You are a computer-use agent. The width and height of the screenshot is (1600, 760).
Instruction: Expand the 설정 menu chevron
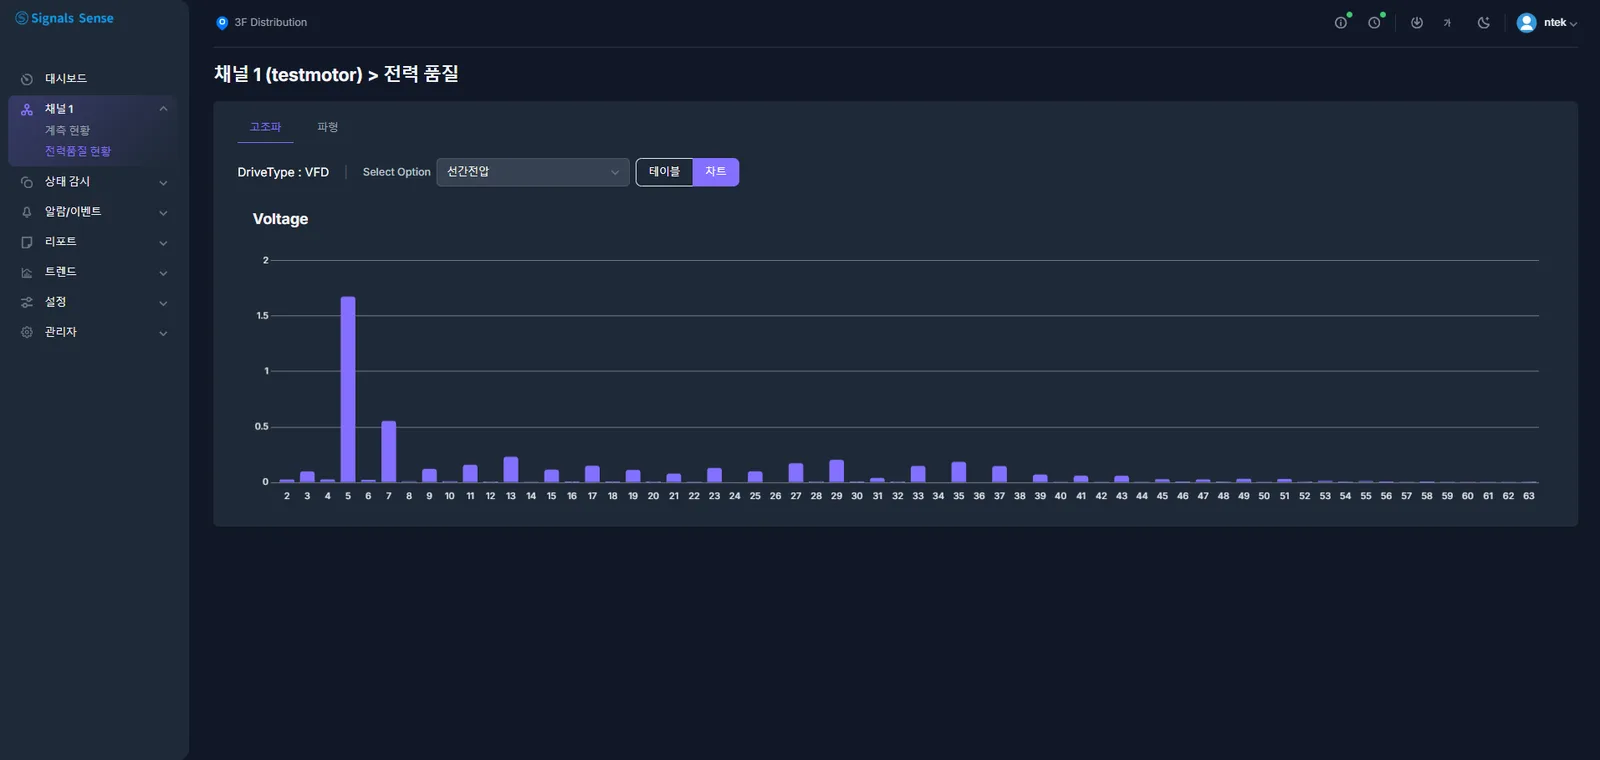(x=163, y=303)
